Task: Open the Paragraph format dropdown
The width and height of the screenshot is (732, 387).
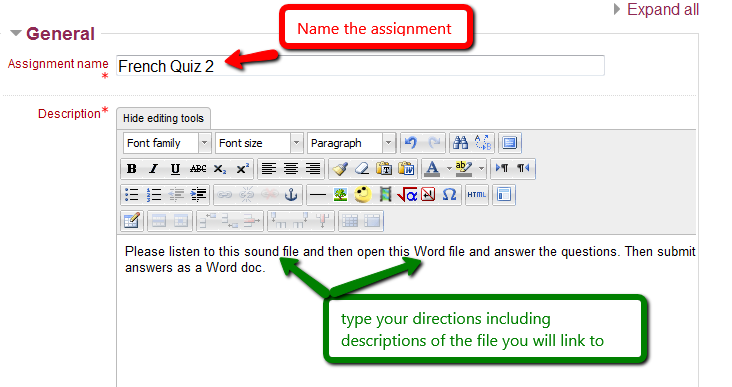Action: (351, 143)
